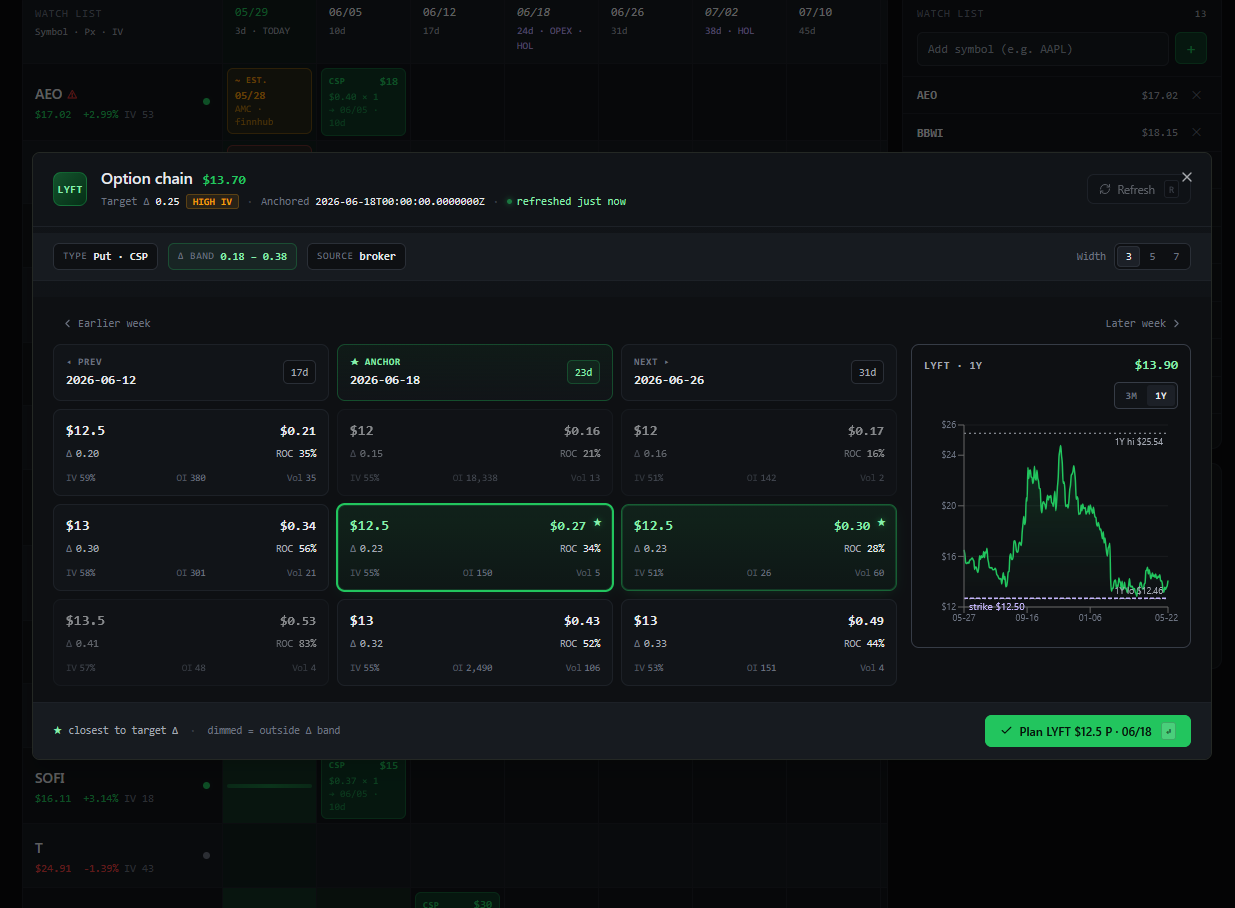Image resolution: width=1235 pixels, height=908 pixels.
Task: Click the LYFT ticker badge icon
Action: (x=70, y=189)
